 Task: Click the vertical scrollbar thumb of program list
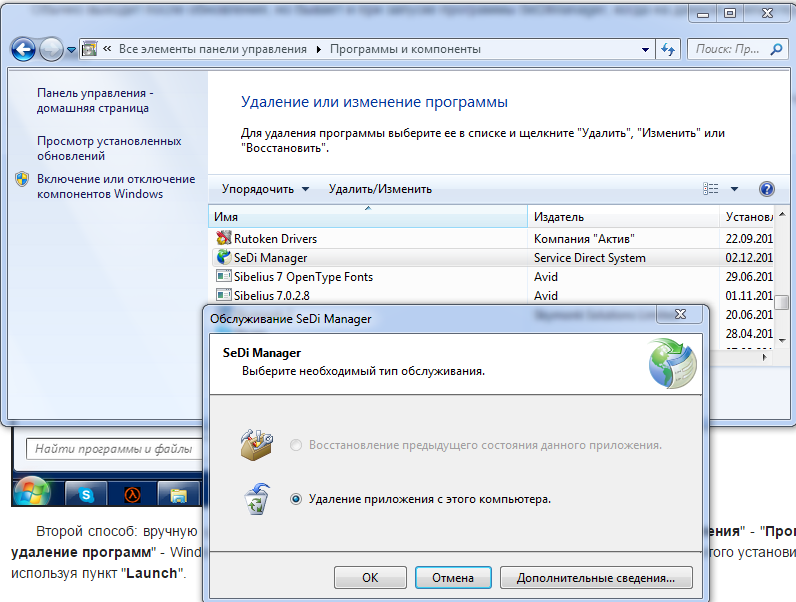[x=784, y=302]
